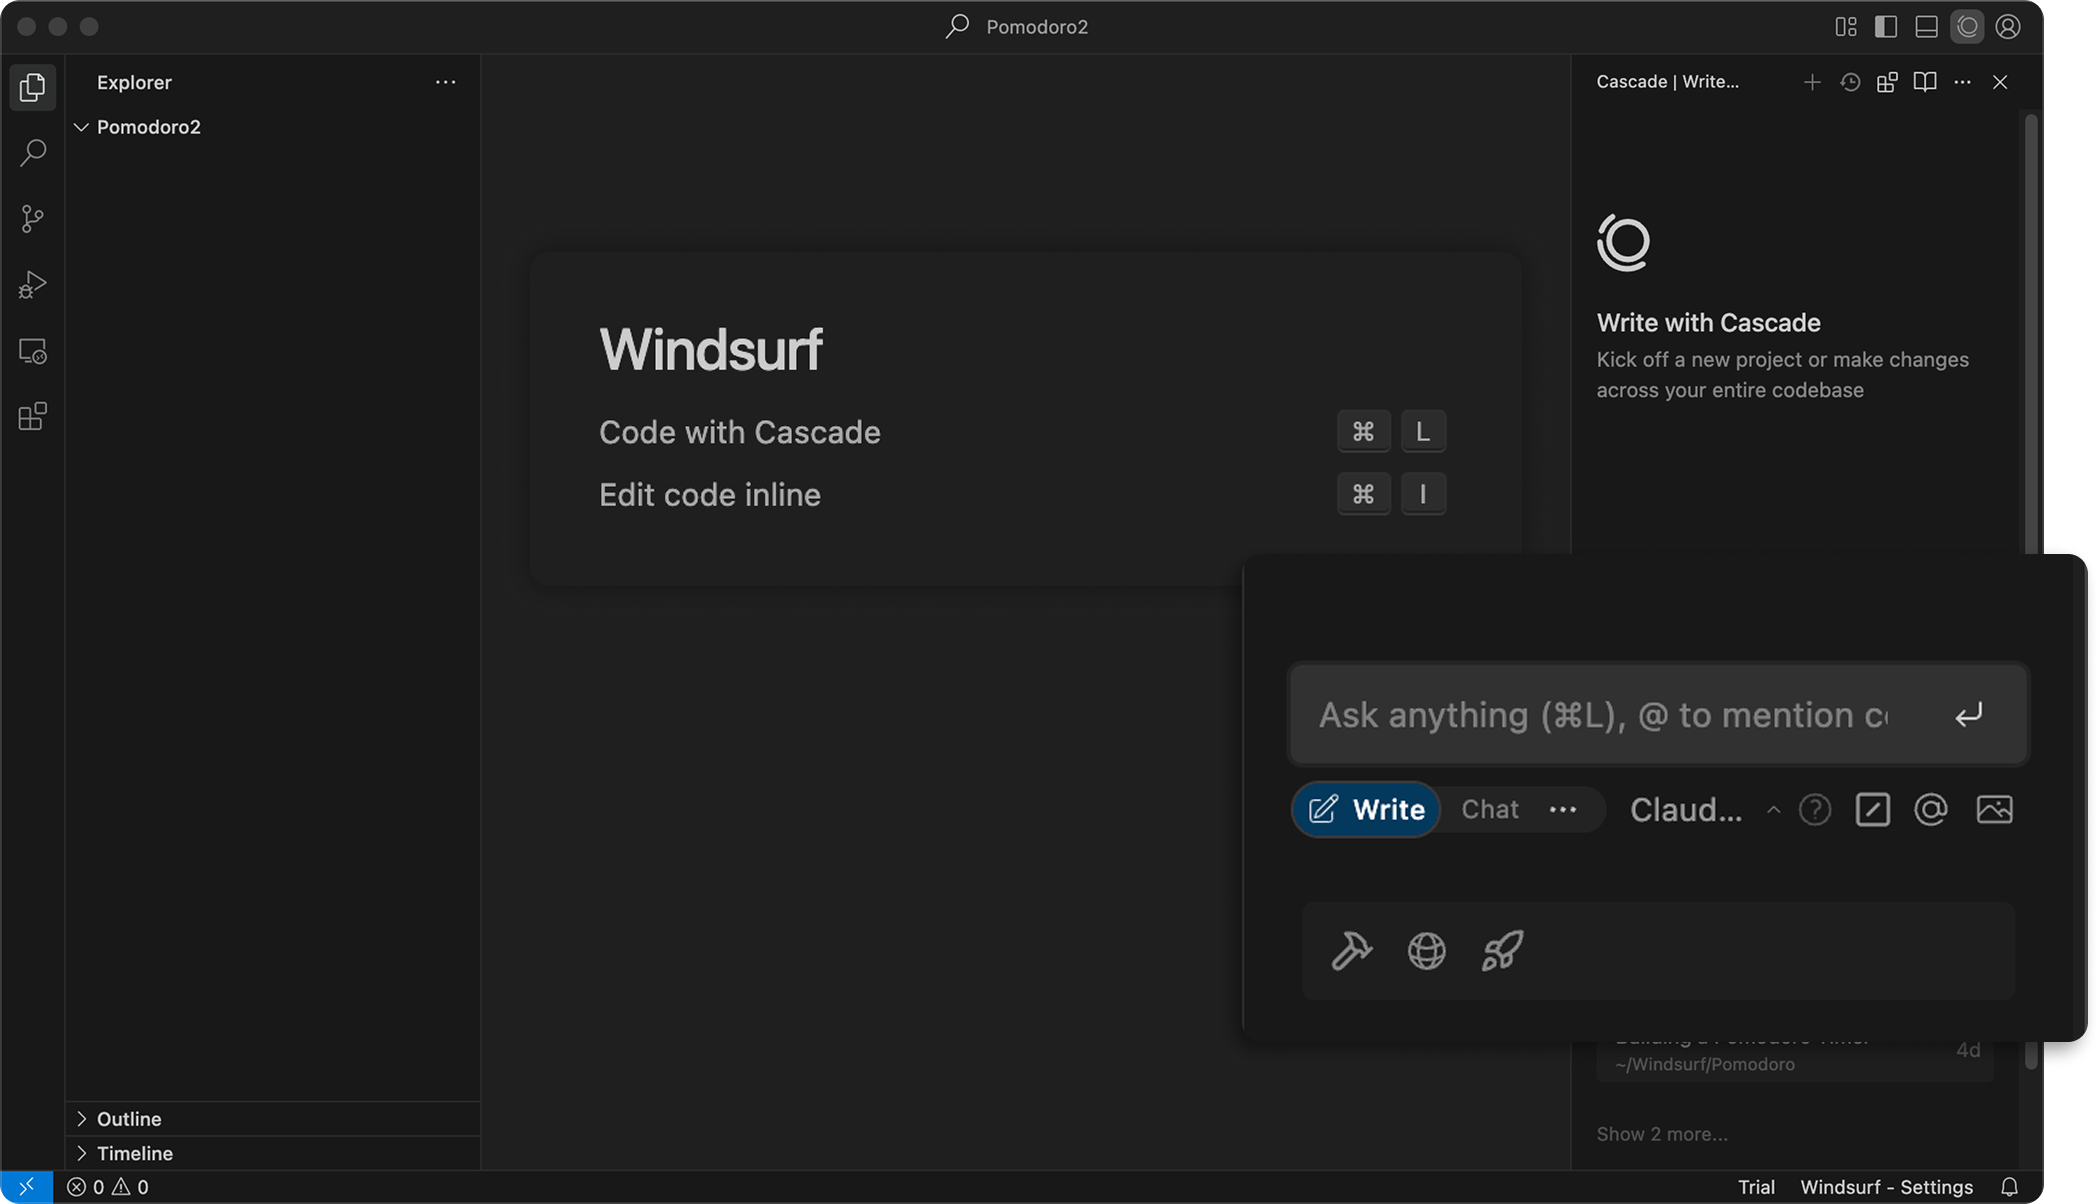The width and height of the screenshot is (2100, 1204).
Task: Attach an image using the picture icon
Action: tap(1994, 809)
